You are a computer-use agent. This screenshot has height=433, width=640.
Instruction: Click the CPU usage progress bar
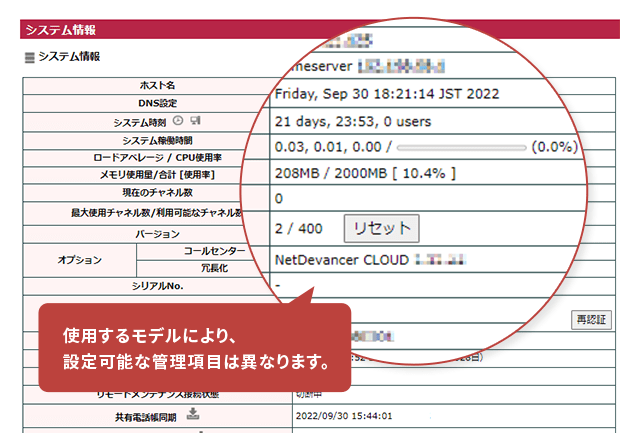coord(461,147)
